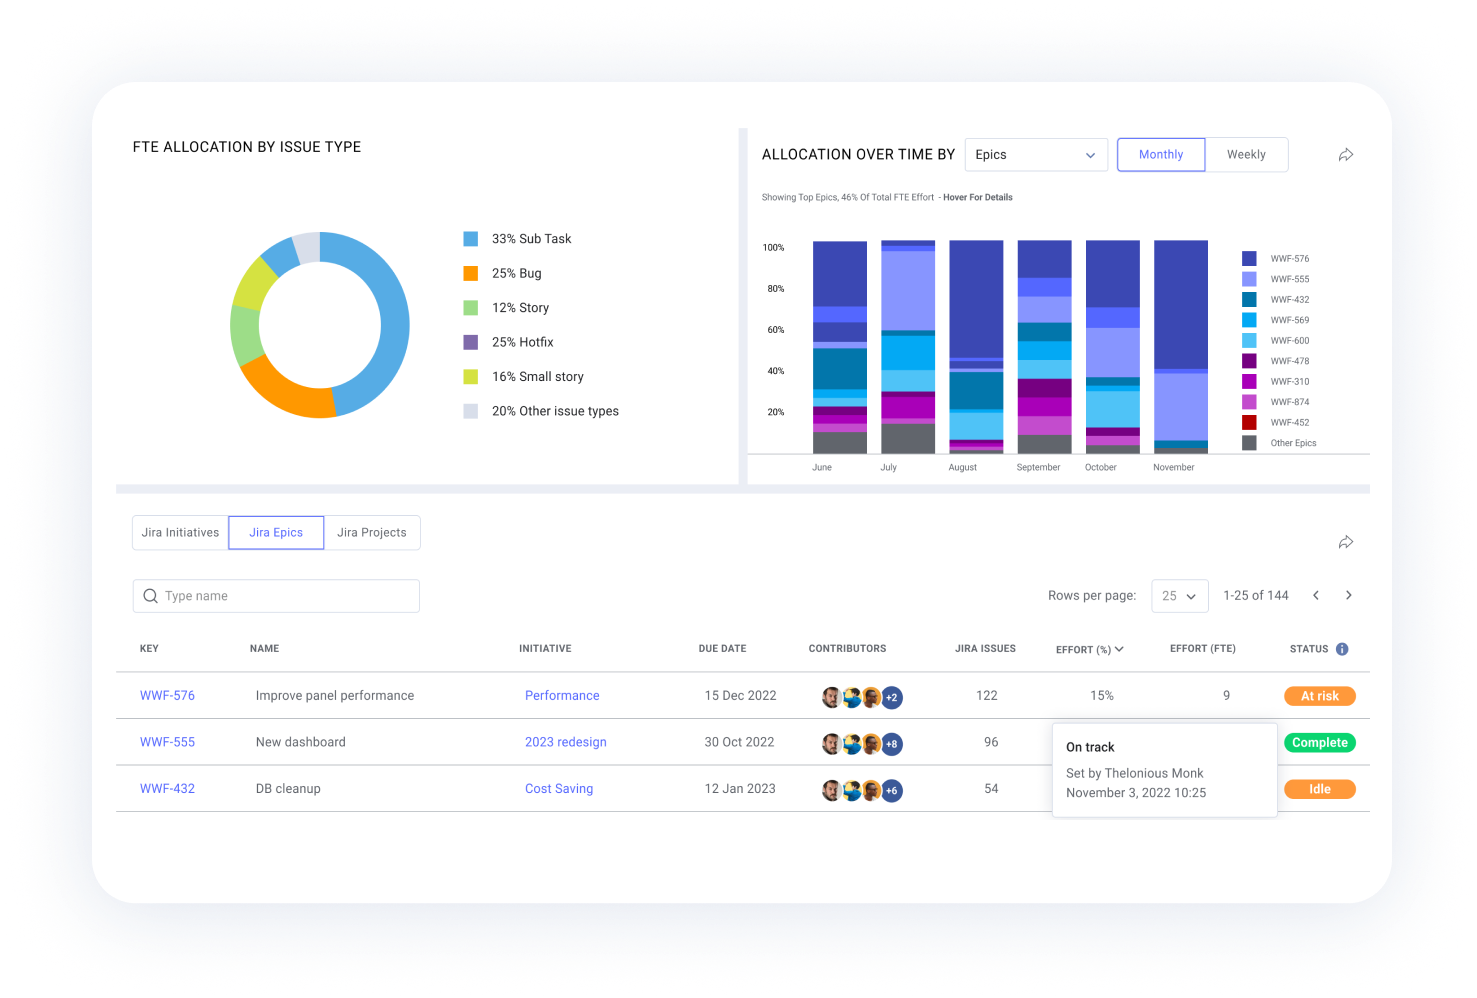Open the rows per page dropdown
Viewport: 1477px width, 998px height.
click(1179, 596)
